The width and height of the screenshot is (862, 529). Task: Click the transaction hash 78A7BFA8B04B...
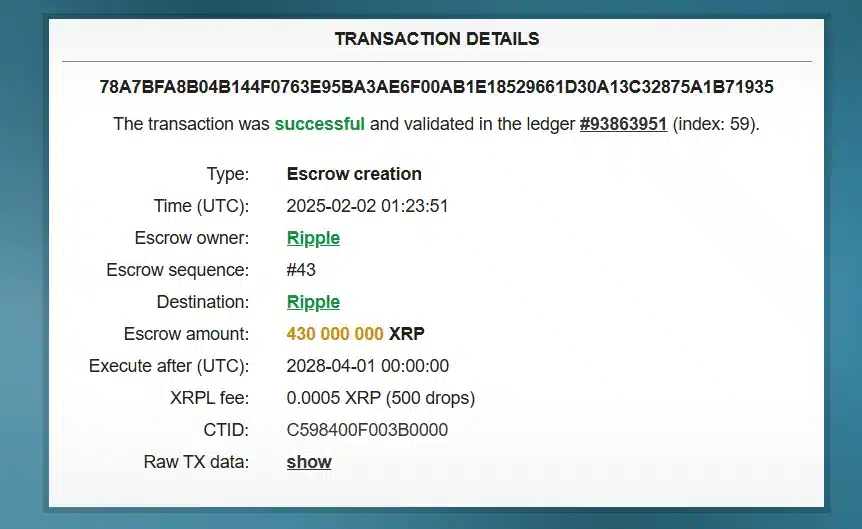point(436,87)
